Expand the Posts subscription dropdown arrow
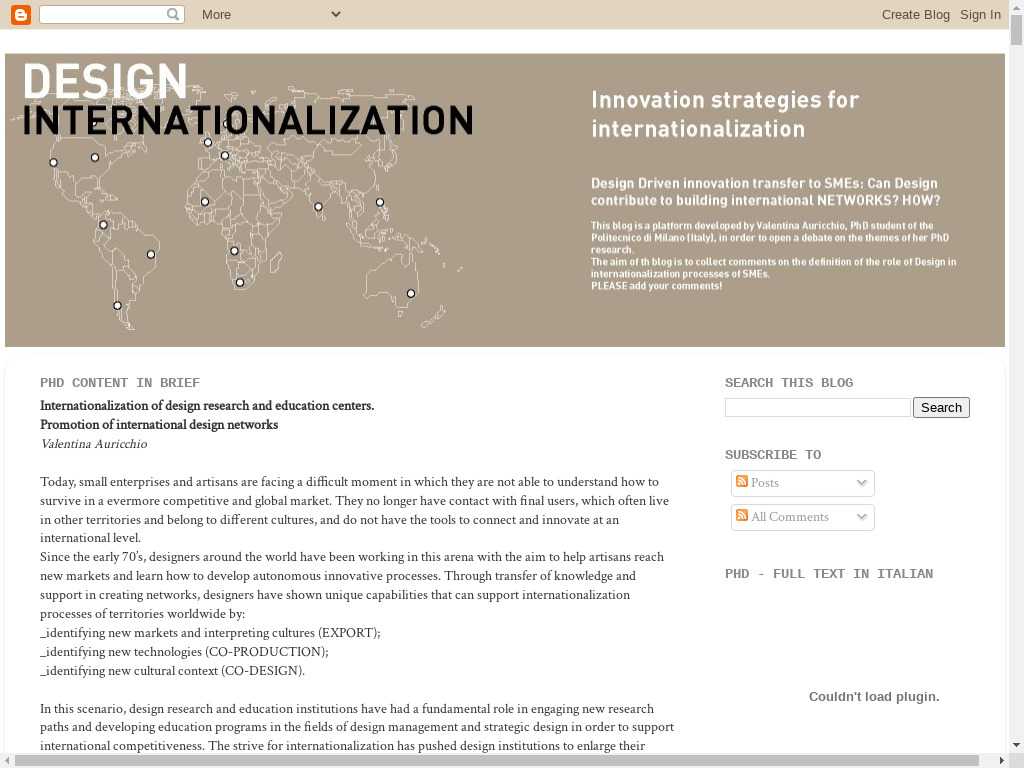This screenshot has width=1024, height=768. tap(861, 483)
